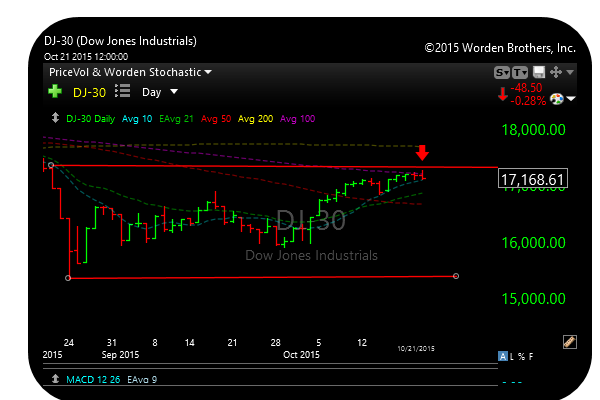Click the 18,000.00 price axis label

pos(533,130)
